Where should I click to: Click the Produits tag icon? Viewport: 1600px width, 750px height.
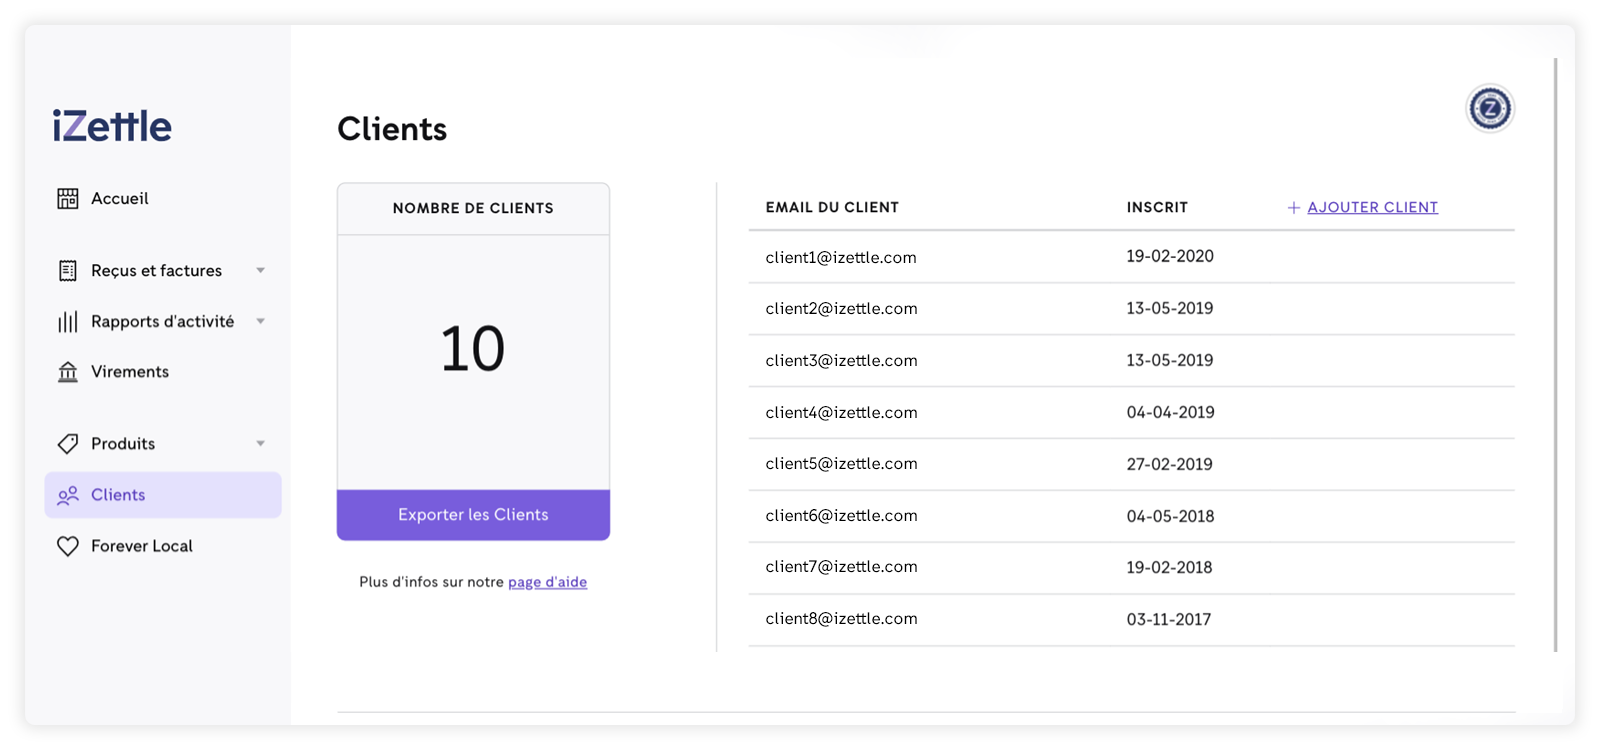(68, 444)
